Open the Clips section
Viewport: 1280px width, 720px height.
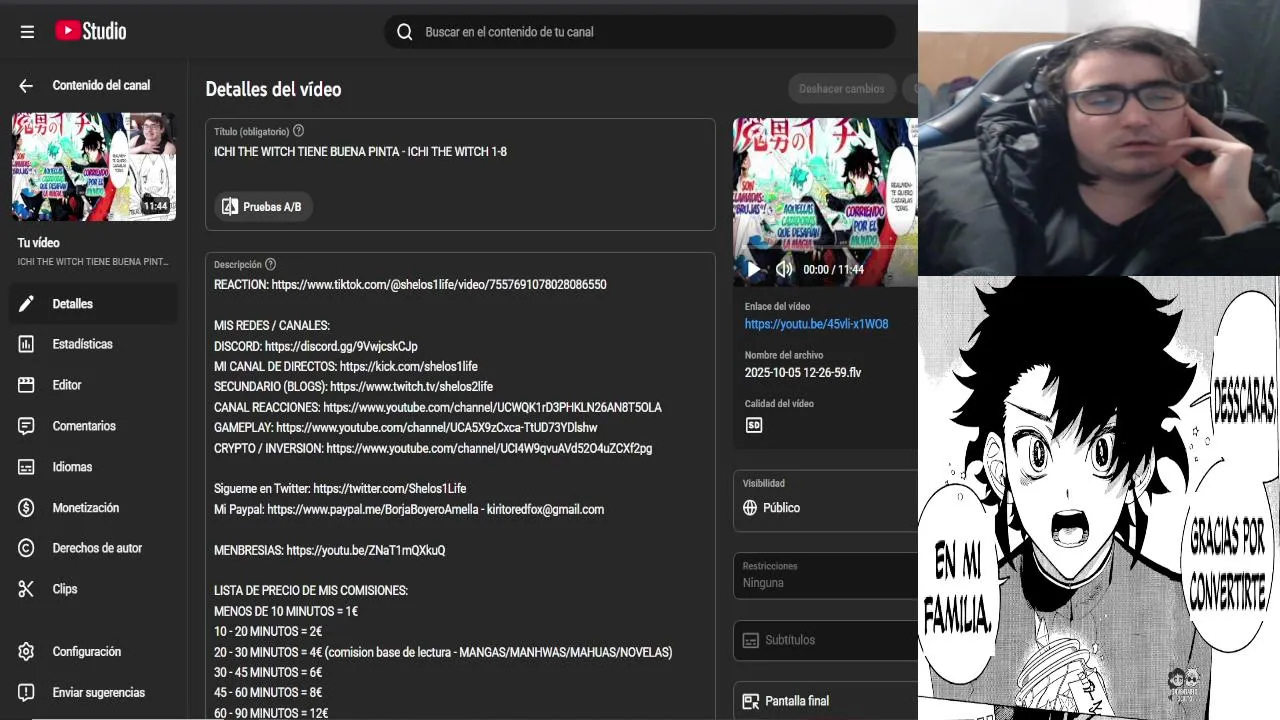coord(94,589)
